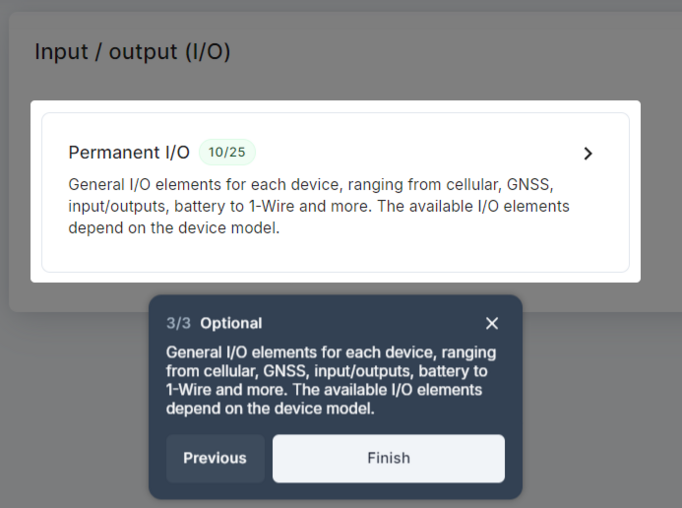The width and height of the screenshot is (682, 508).
Task: Click the "Optional" label in tour popup
Action: (231, 323)
